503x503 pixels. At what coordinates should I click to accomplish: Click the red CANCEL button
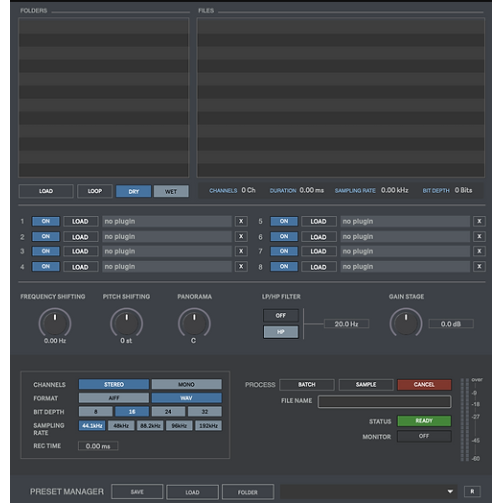(x=424, y=385)
